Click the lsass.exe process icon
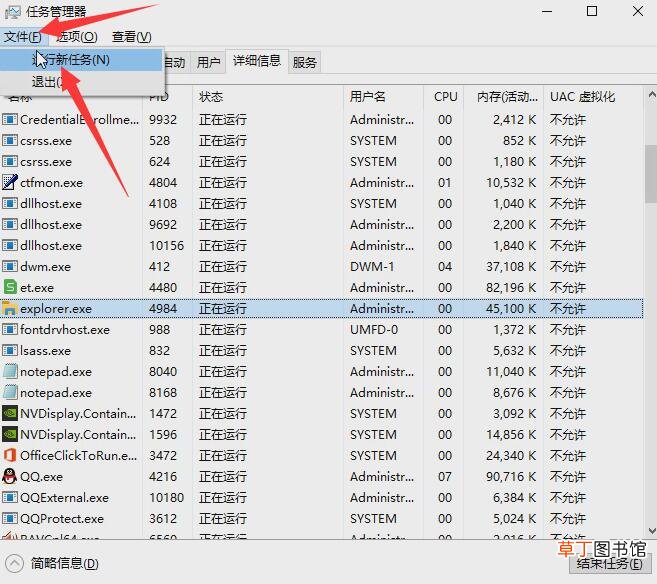This screenshot has width=657, height=584. pos(10,351)
